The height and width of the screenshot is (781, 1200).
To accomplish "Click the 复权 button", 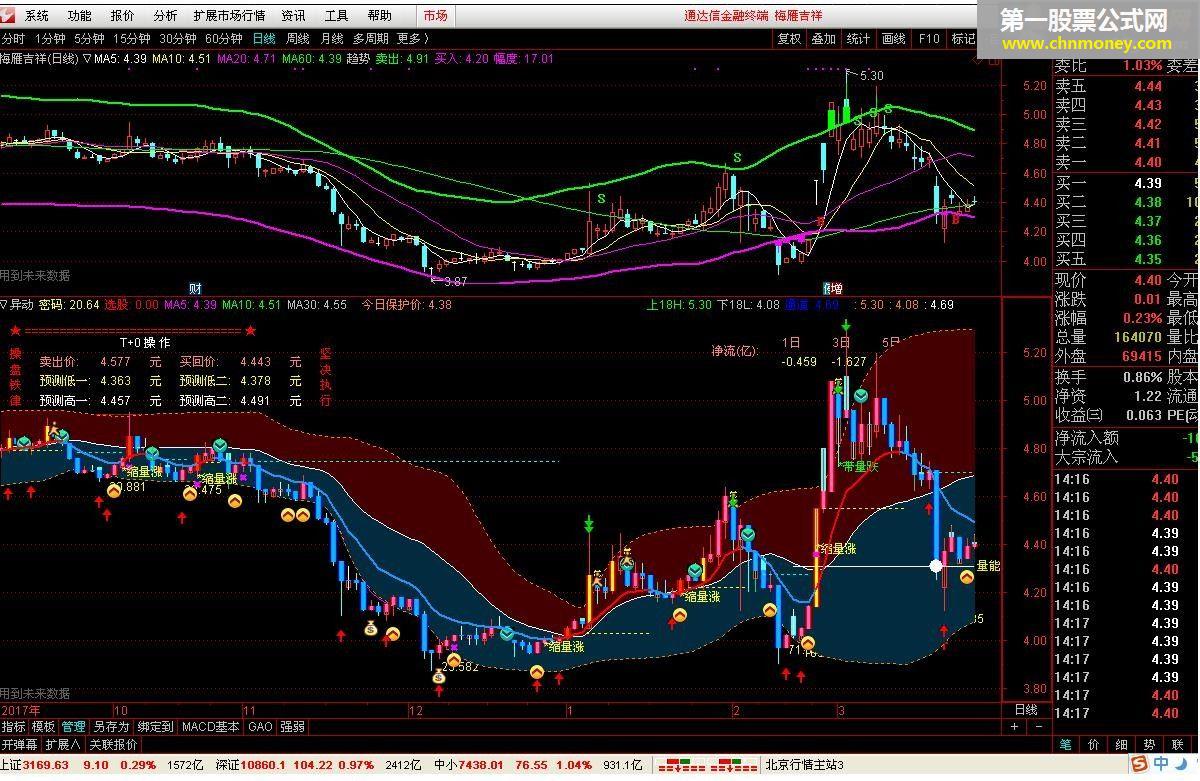I will (x=789, y=39).
